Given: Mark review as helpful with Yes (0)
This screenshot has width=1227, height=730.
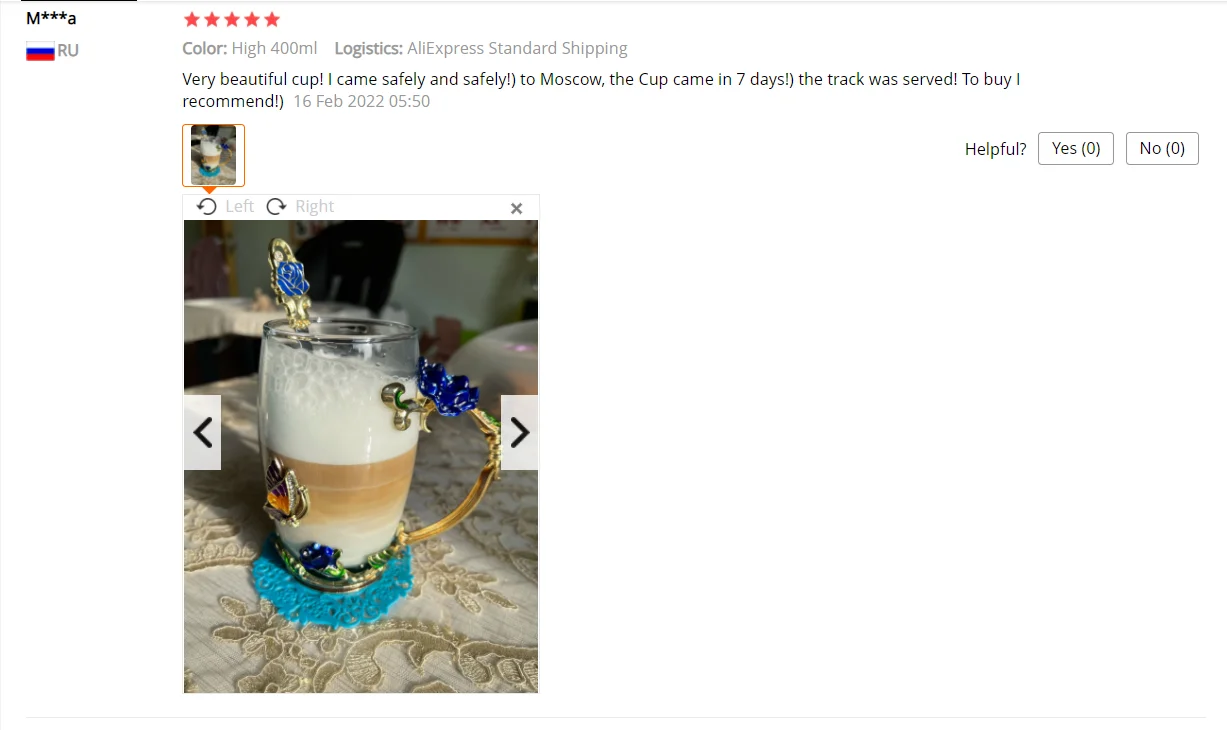Looking at the screenshot, I should point(1076,148).
